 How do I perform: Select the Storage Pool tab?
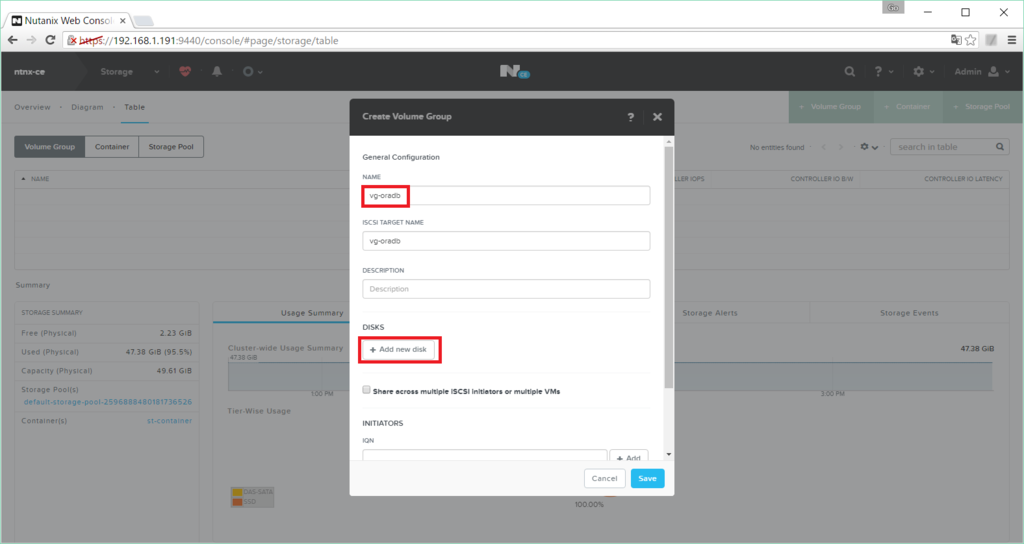point(171,147)
